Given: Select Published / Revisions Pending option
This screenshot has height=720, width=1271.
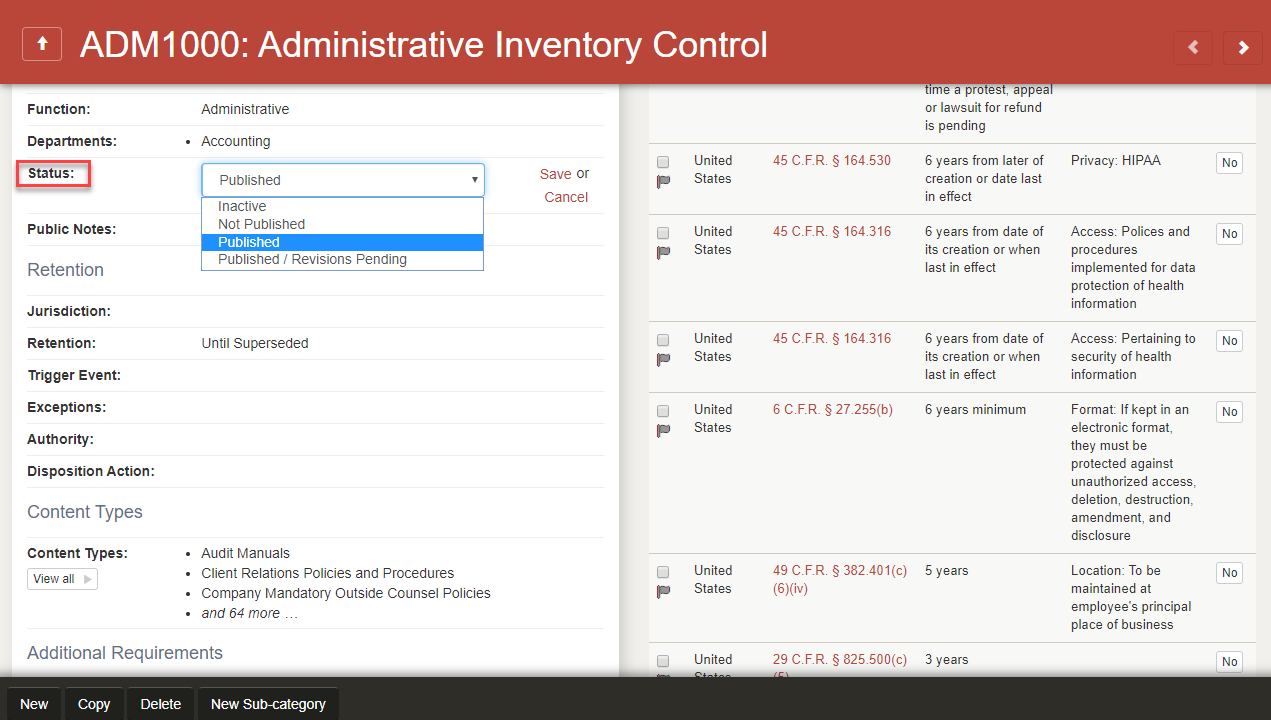Looking at the screenshot, I should 312,259.
